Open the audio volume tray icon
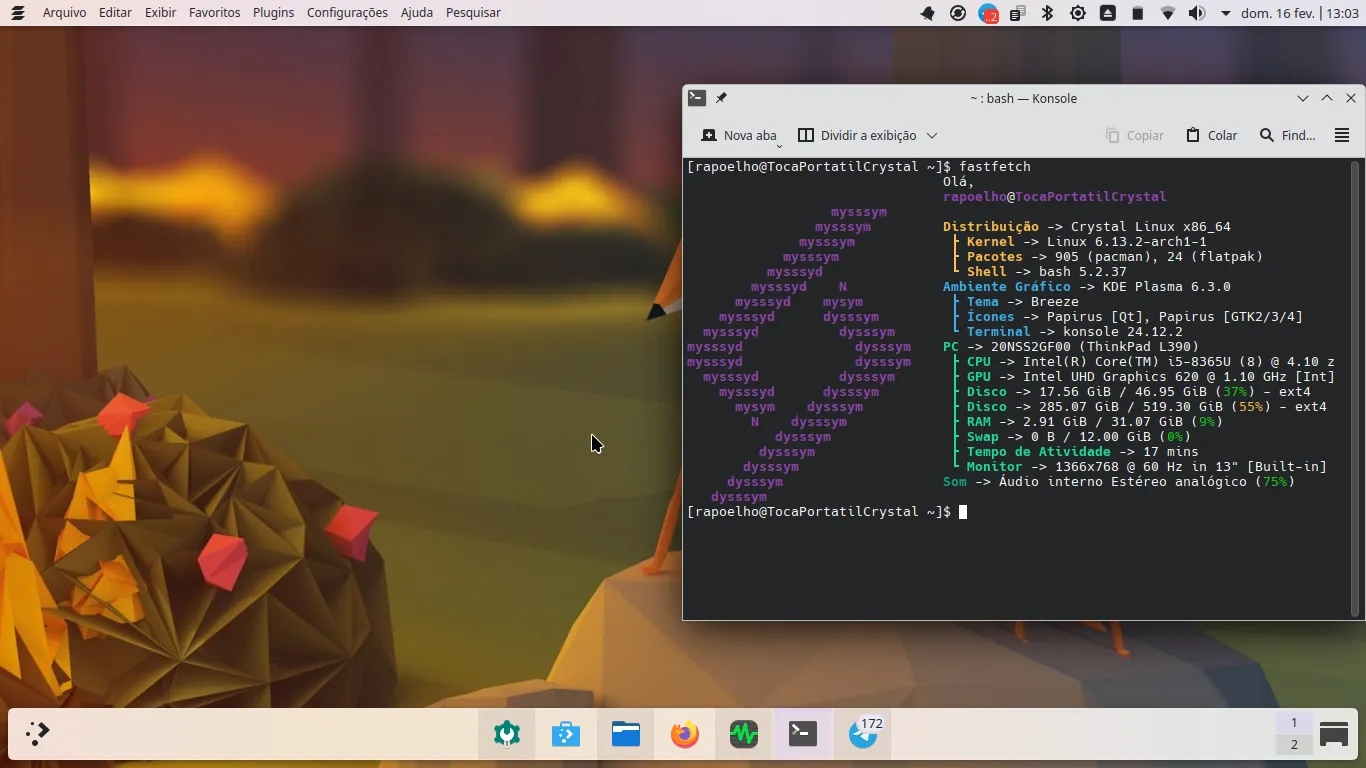Image resolution: width=1366 pixels, height=768 pixels. (x=1197, y=13)
